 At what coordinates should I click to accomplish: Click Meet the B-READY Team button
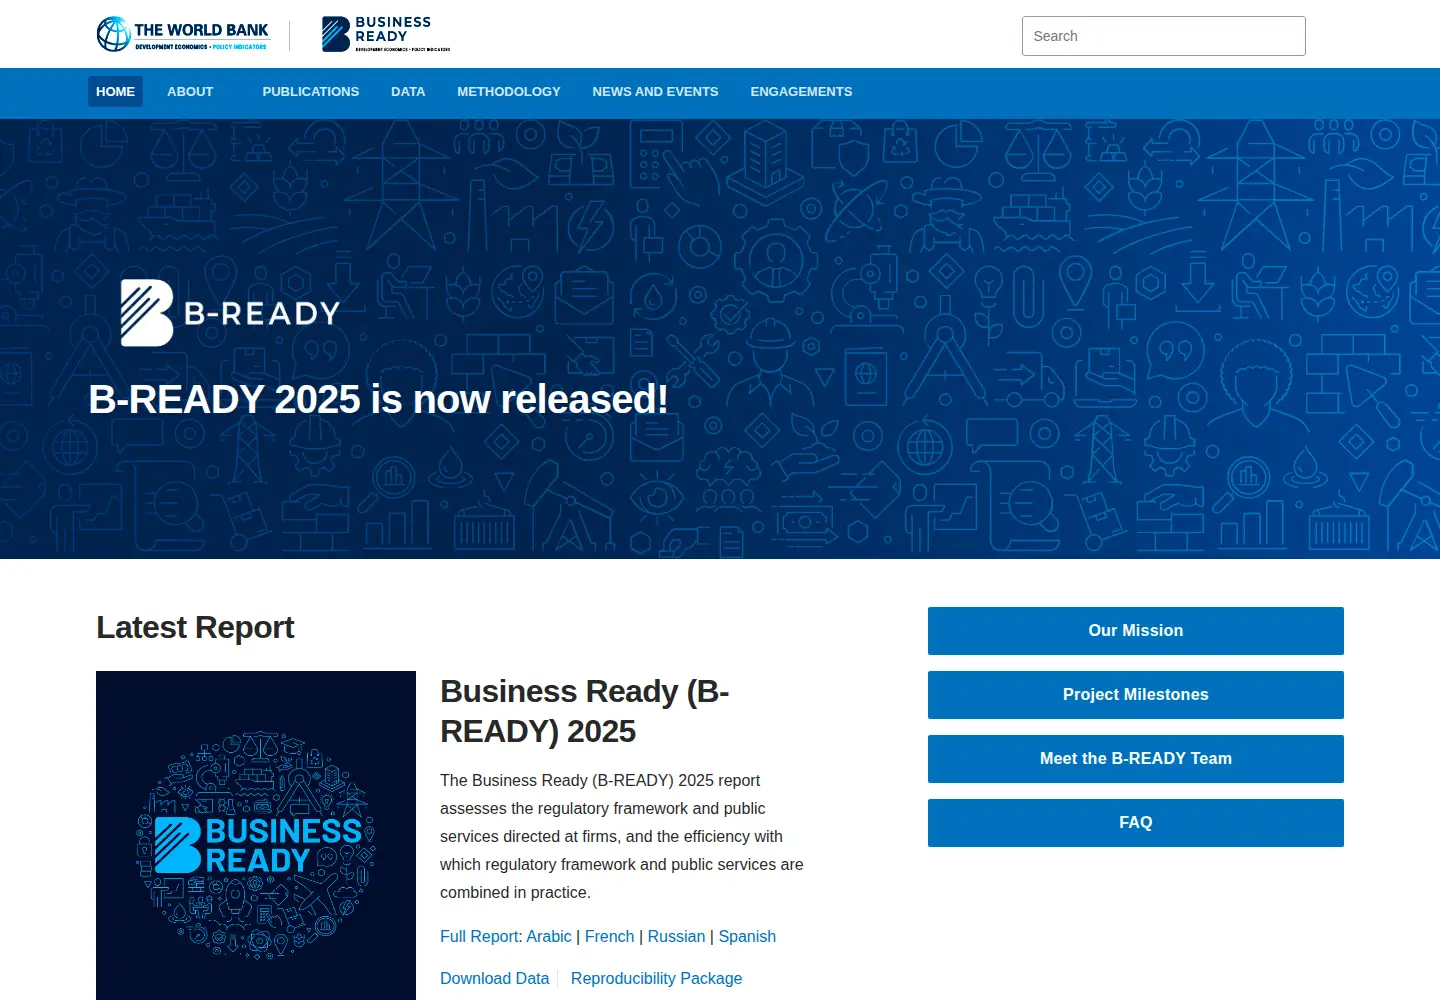point(1136,759)
